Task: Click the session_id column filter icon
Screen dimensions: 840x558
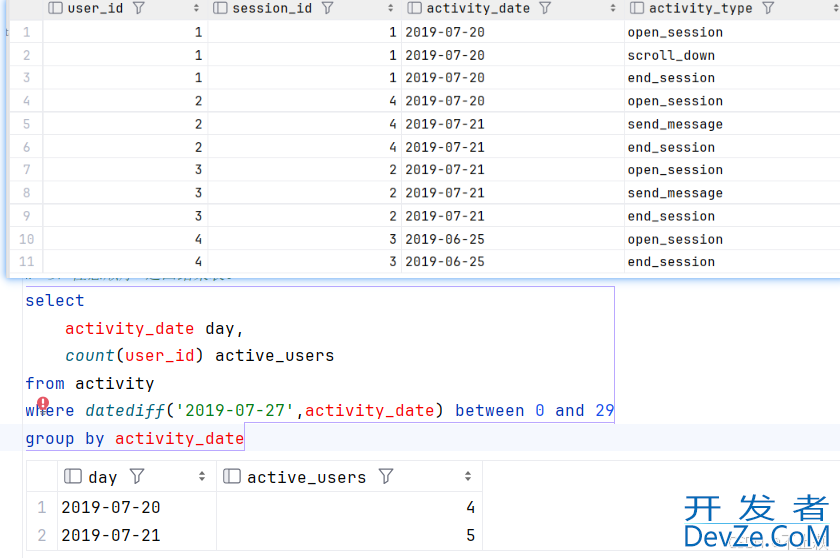Action: (327, 8)
